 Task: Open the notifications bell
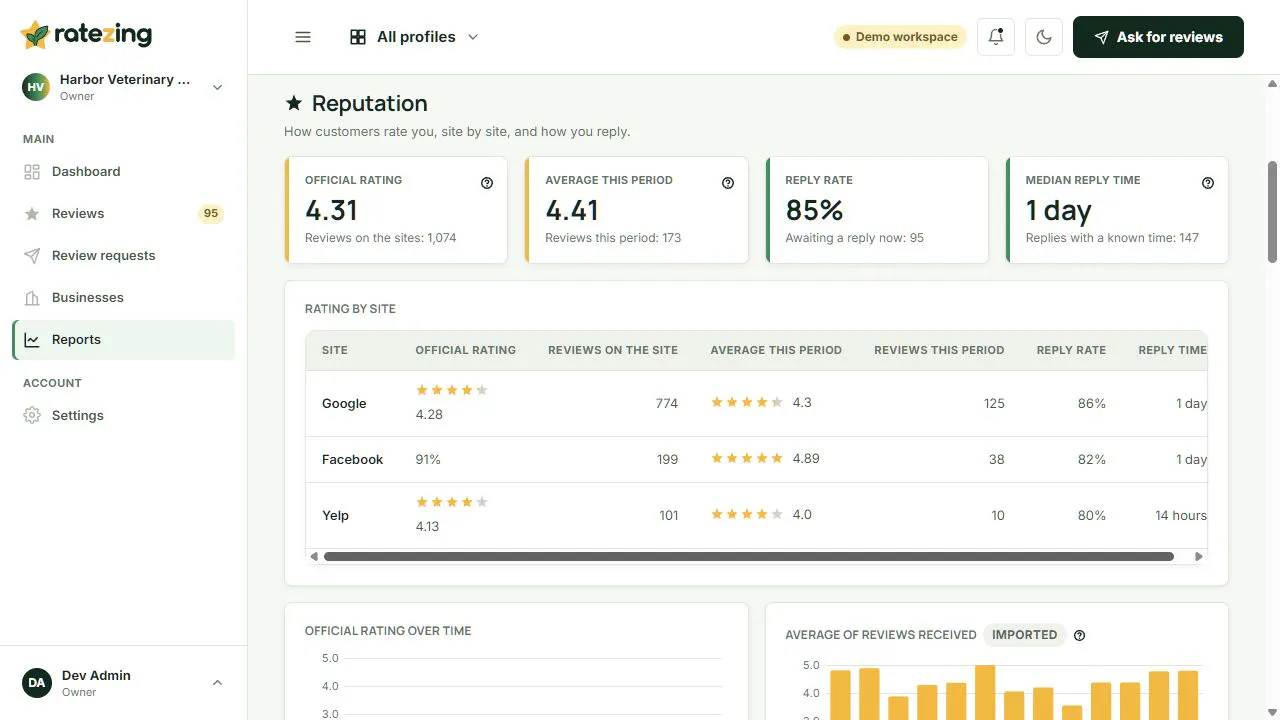click(x=996, y=37)
